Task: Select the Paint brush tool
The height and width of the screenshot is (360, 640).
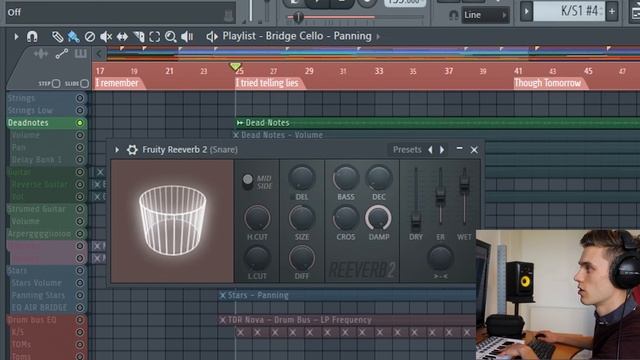Action: (x=73, y=37)
